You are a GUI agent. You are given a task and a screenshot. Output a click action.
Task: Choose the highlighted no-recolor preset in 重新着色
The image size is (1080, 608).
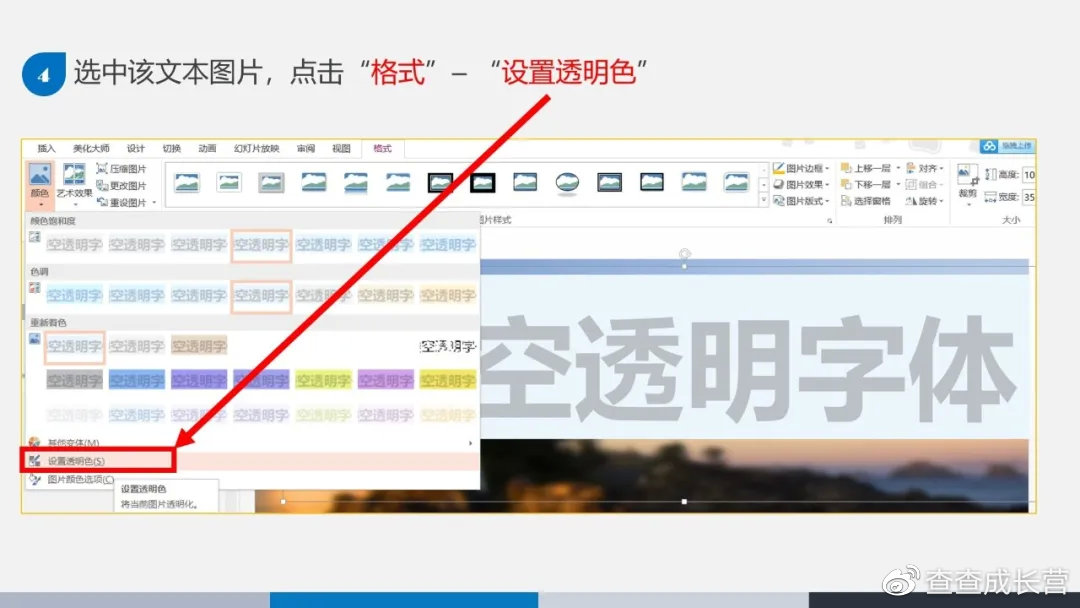tap(74, 346)
